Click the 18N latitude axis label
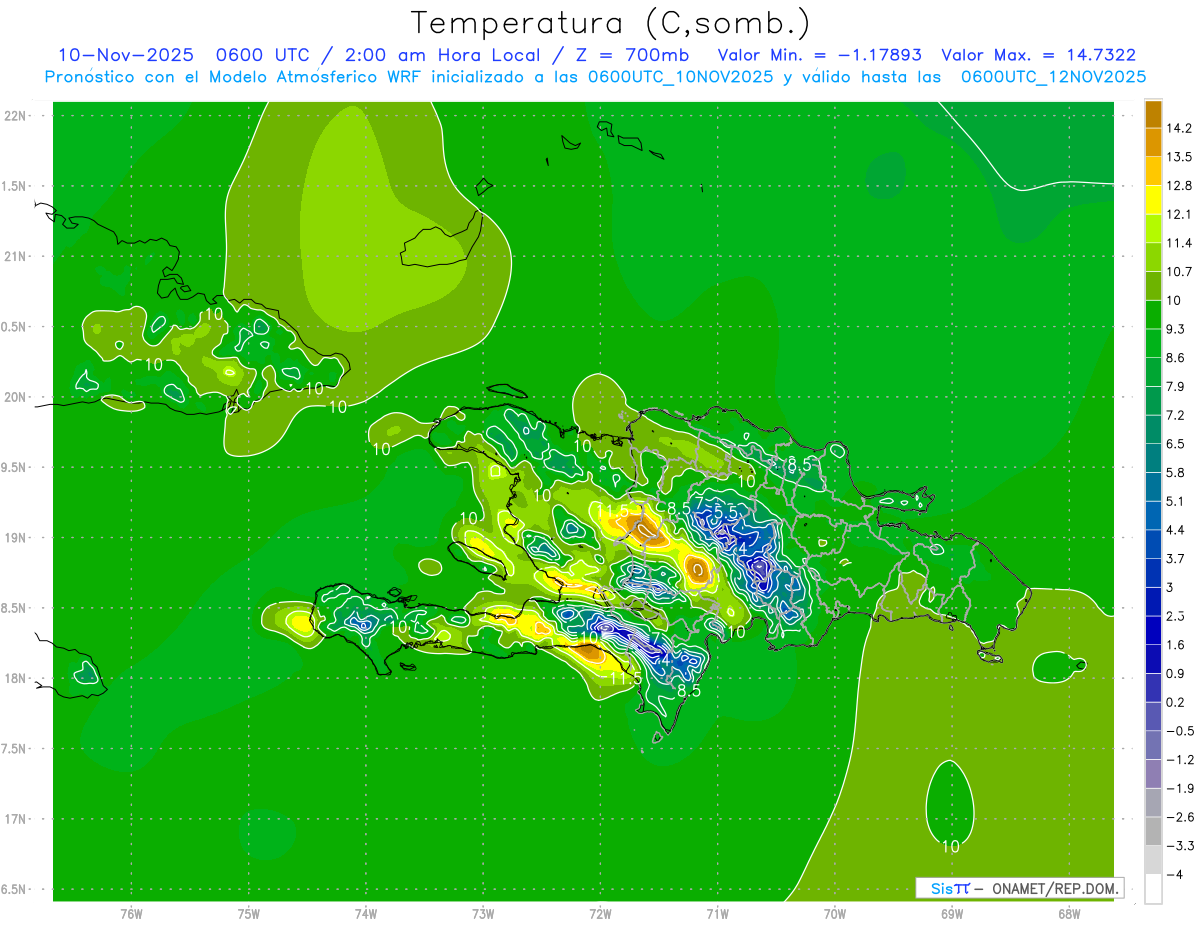The width and height of the screenshot is (1200, 927). tap(15, 678)
